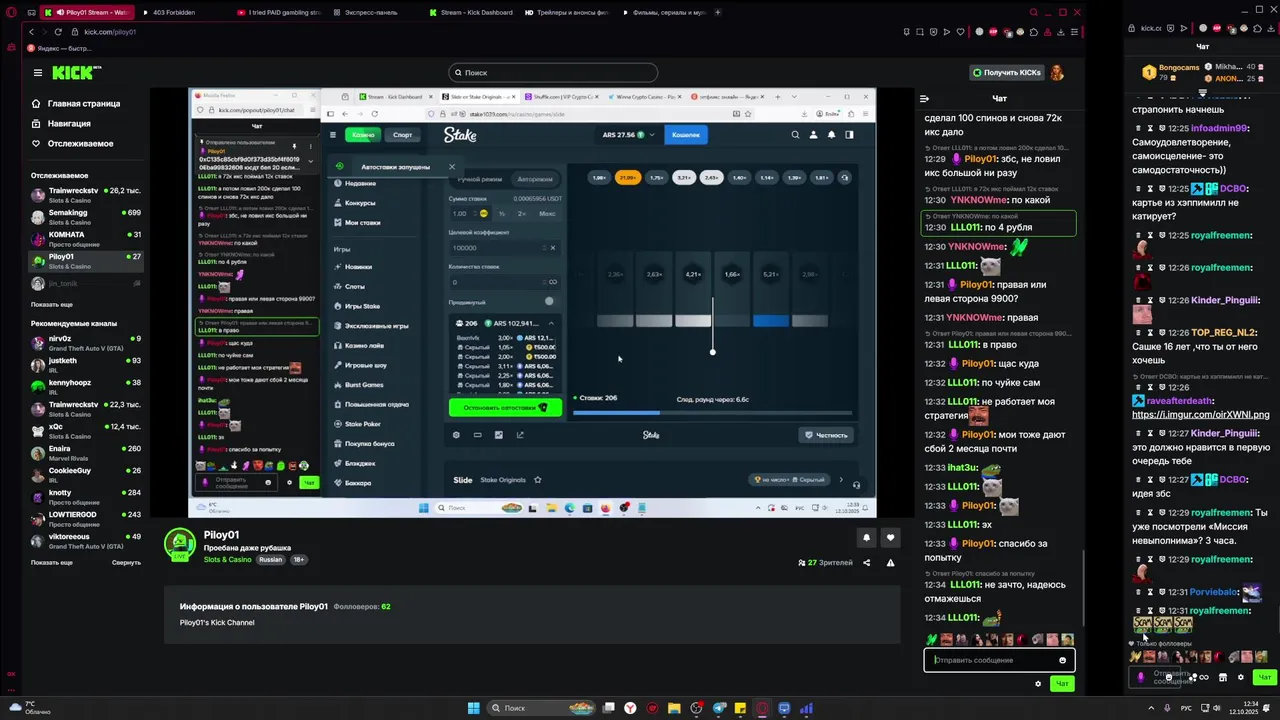Click the Slots & Casino category link

(228, 560)
